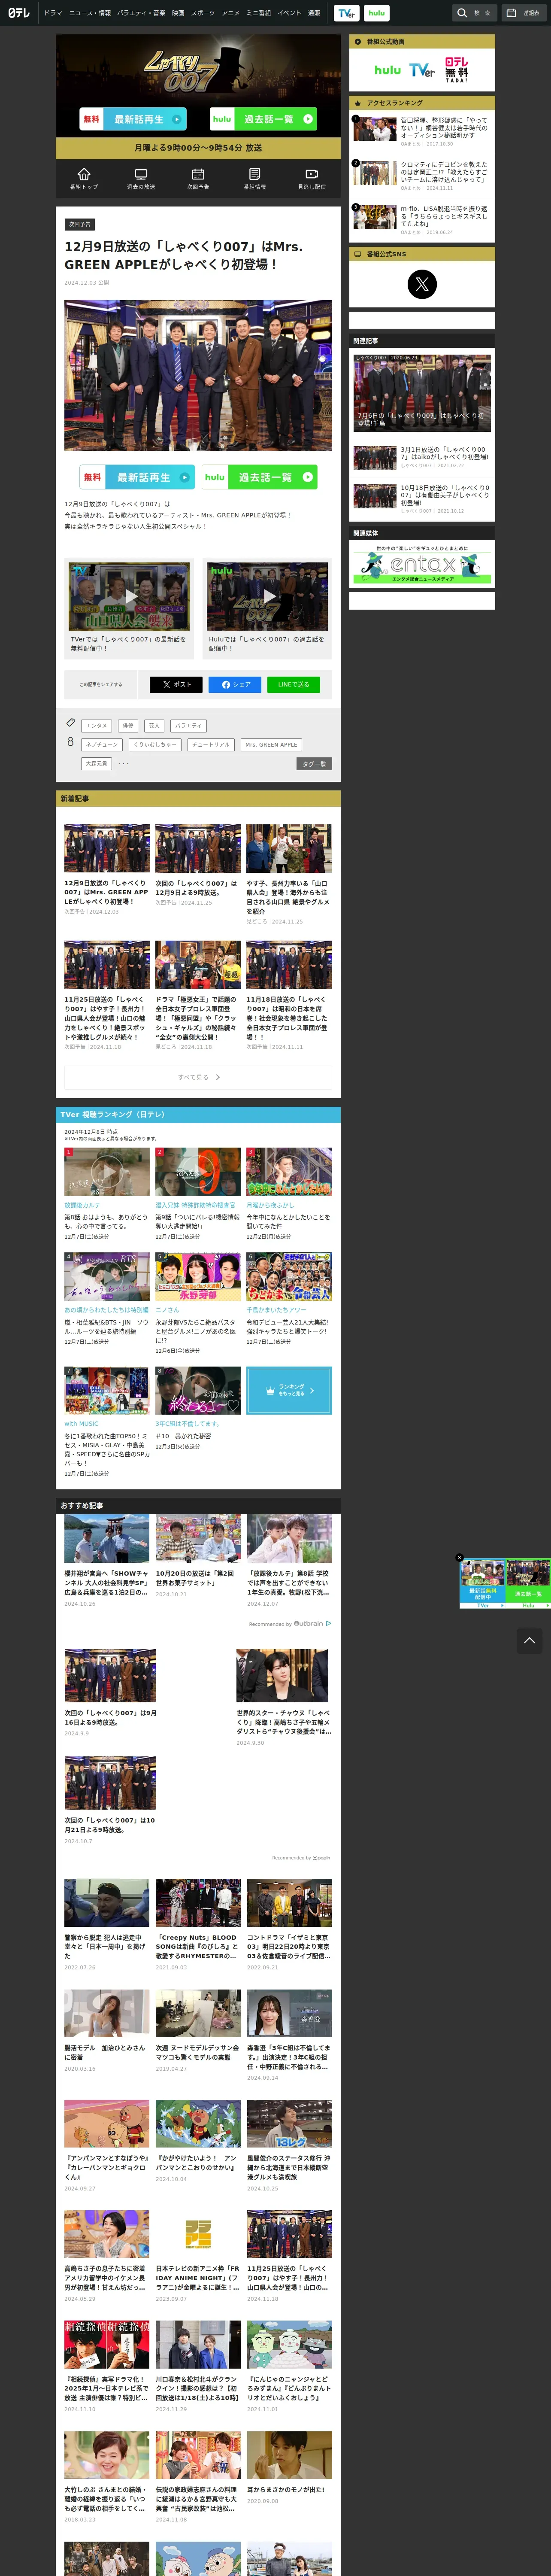
Task: Share the article on Facebook シェア
Action: (235, 685)
